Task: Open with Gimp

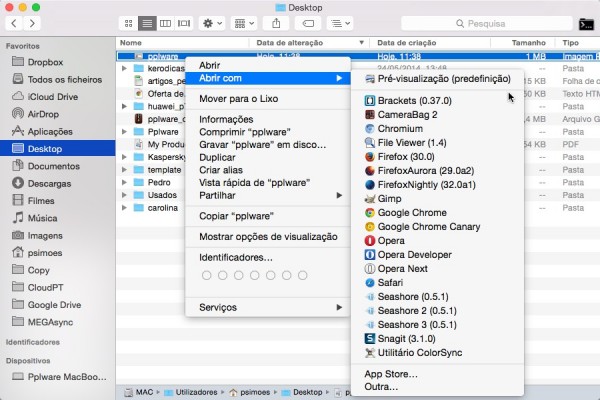Action: (437, 199)
